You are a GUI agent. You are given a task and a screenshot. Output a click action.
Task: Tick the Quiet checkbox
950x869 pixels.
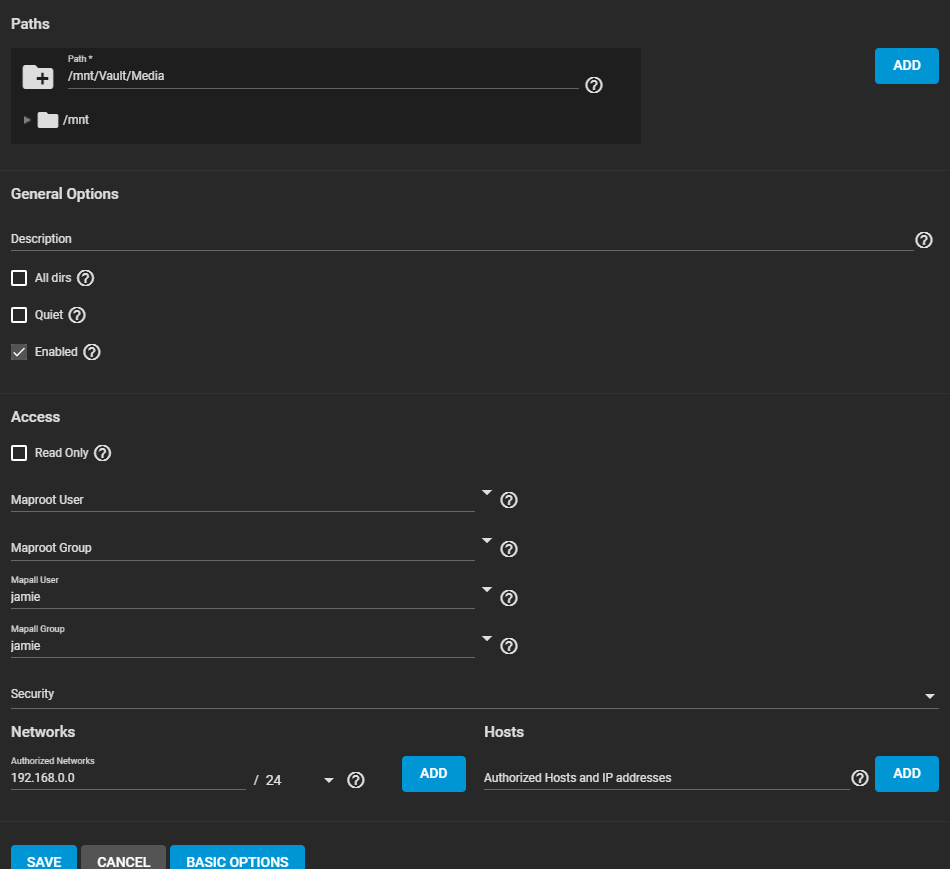(19, 315)
